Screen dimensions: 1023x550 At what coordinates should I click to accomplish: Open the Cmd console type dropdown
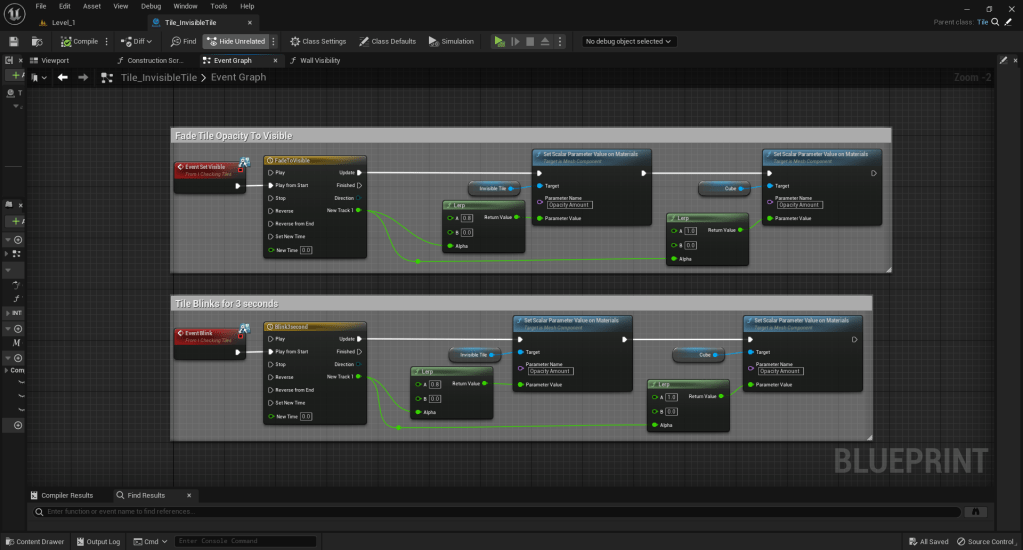(150, 541)
